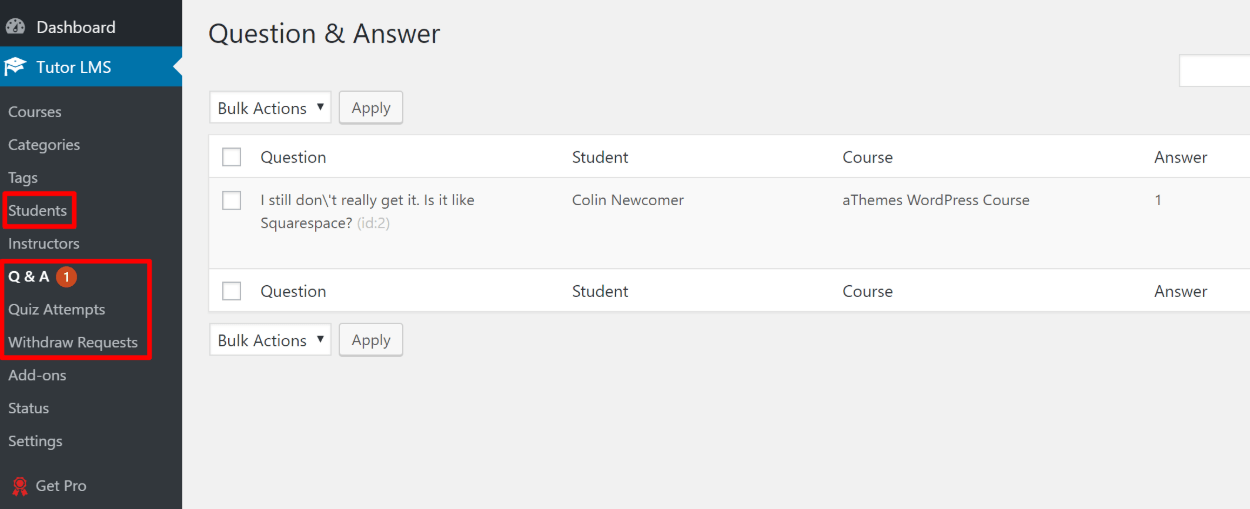The height and width of the screenshot is (509, 1250).
Task: Open Quiz Attempts menu item
Action: tap(57, 310)
